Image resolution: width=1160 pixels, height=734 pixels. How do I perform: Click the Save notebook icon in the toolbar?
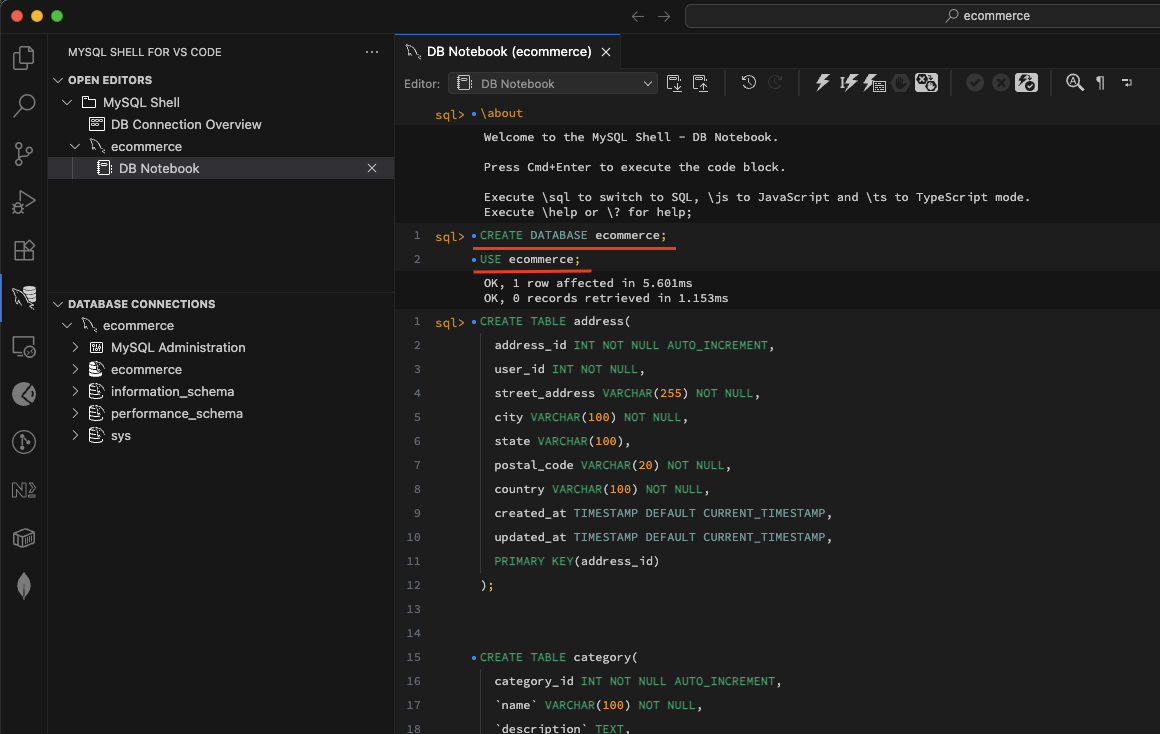[x=674, y=83]
